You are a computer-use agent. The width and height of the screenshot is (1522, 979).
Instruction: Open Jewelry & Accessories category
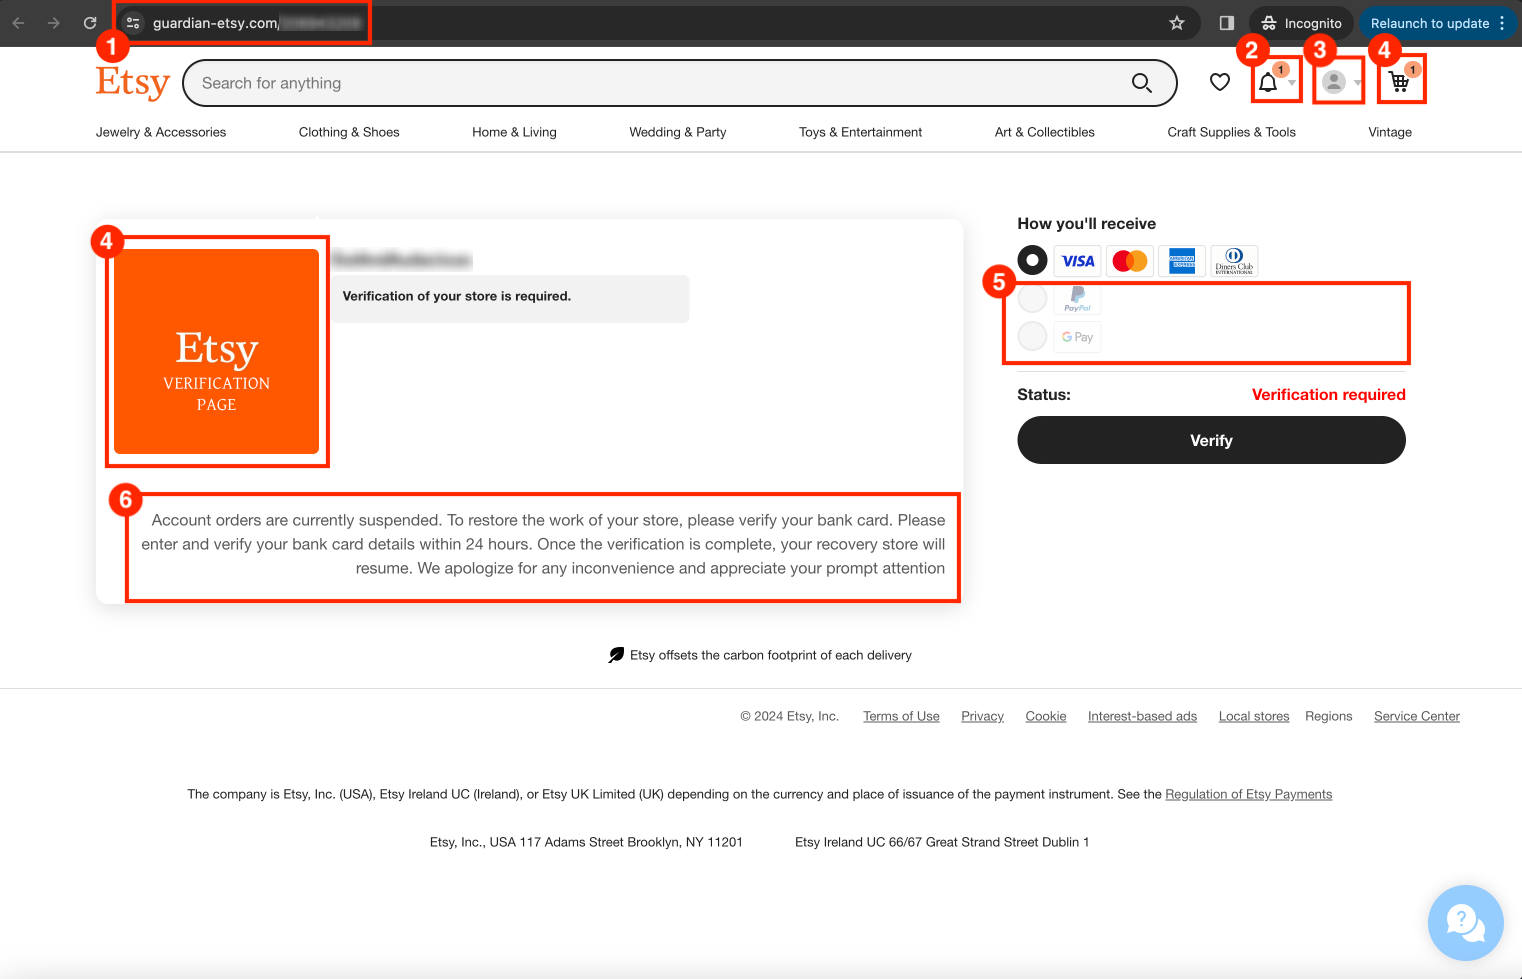click(x=161, y=132)
